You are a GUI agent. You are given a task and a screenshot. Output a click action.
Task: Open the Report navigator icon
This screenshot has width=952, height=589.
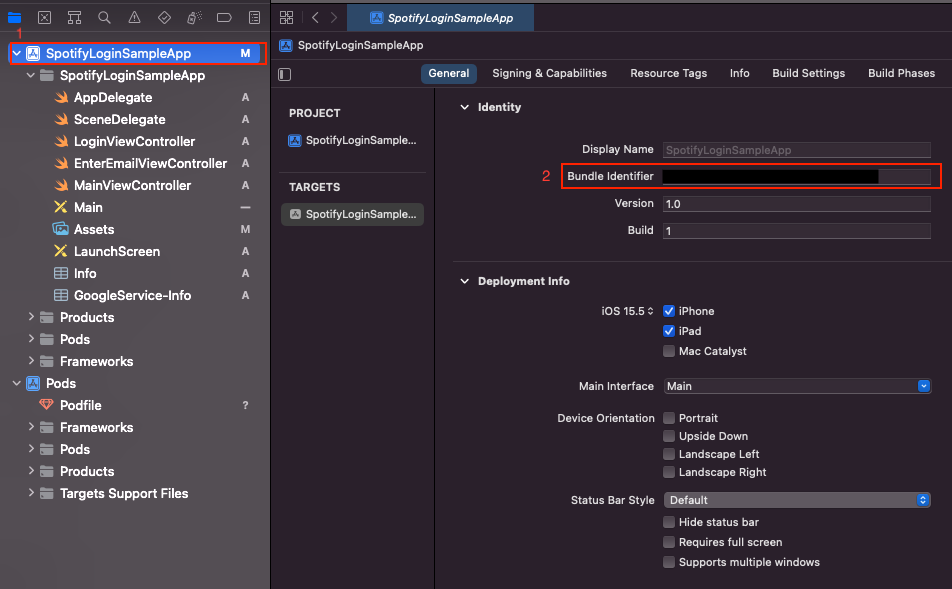click(254, 18)
